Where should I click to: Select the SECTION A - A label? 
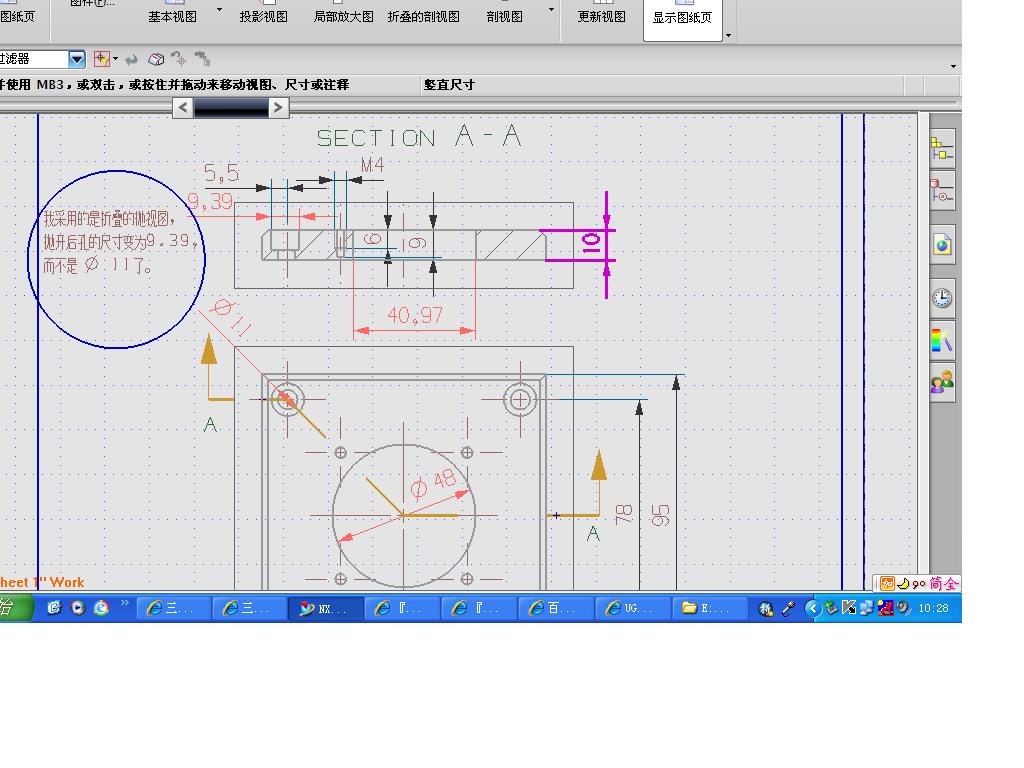coord(419,136)
